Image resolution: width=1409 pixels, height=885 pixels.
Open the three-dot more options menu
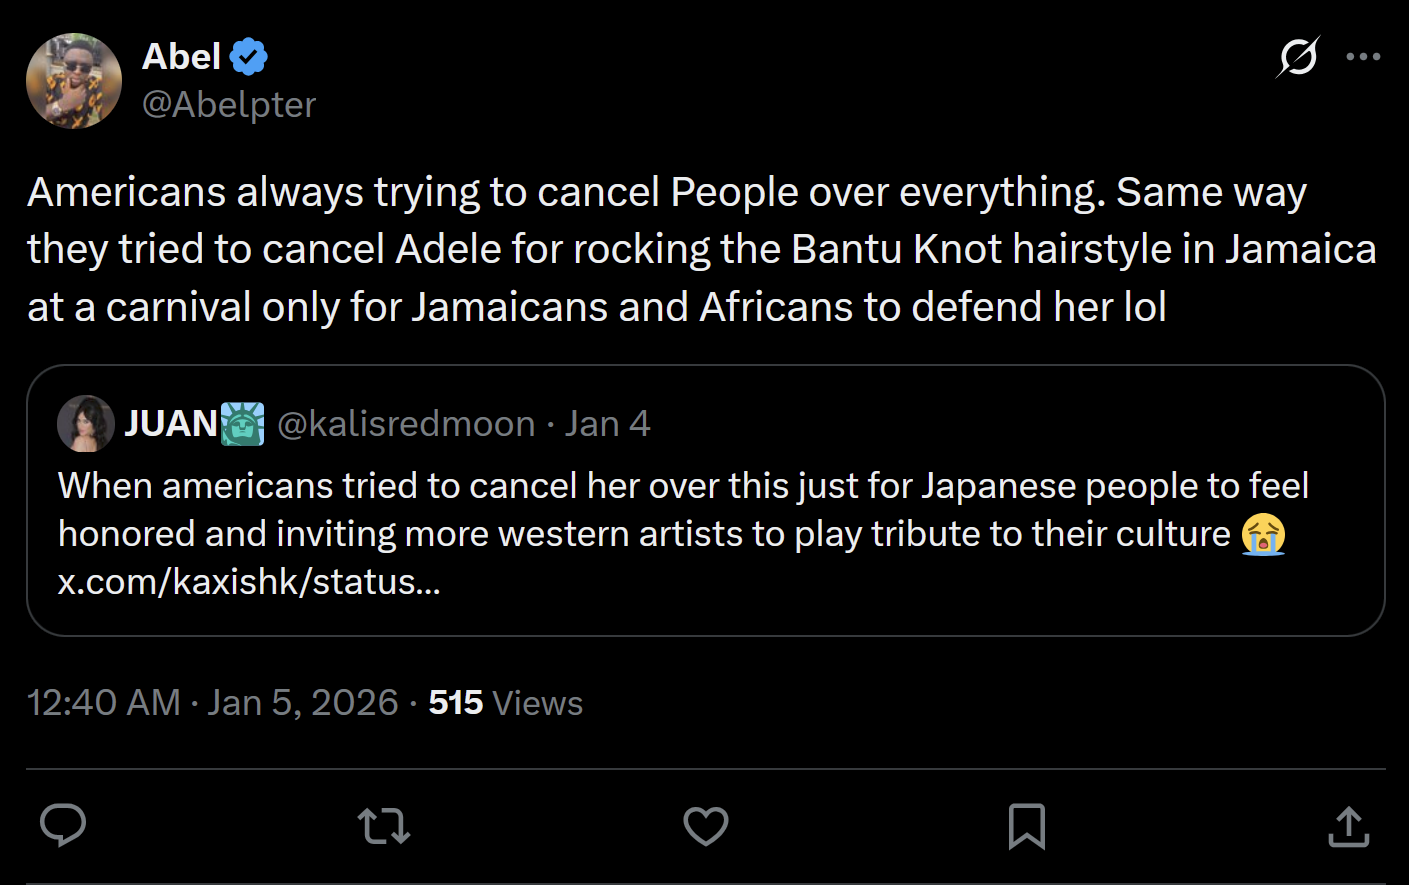click(x=1363, y=57)
